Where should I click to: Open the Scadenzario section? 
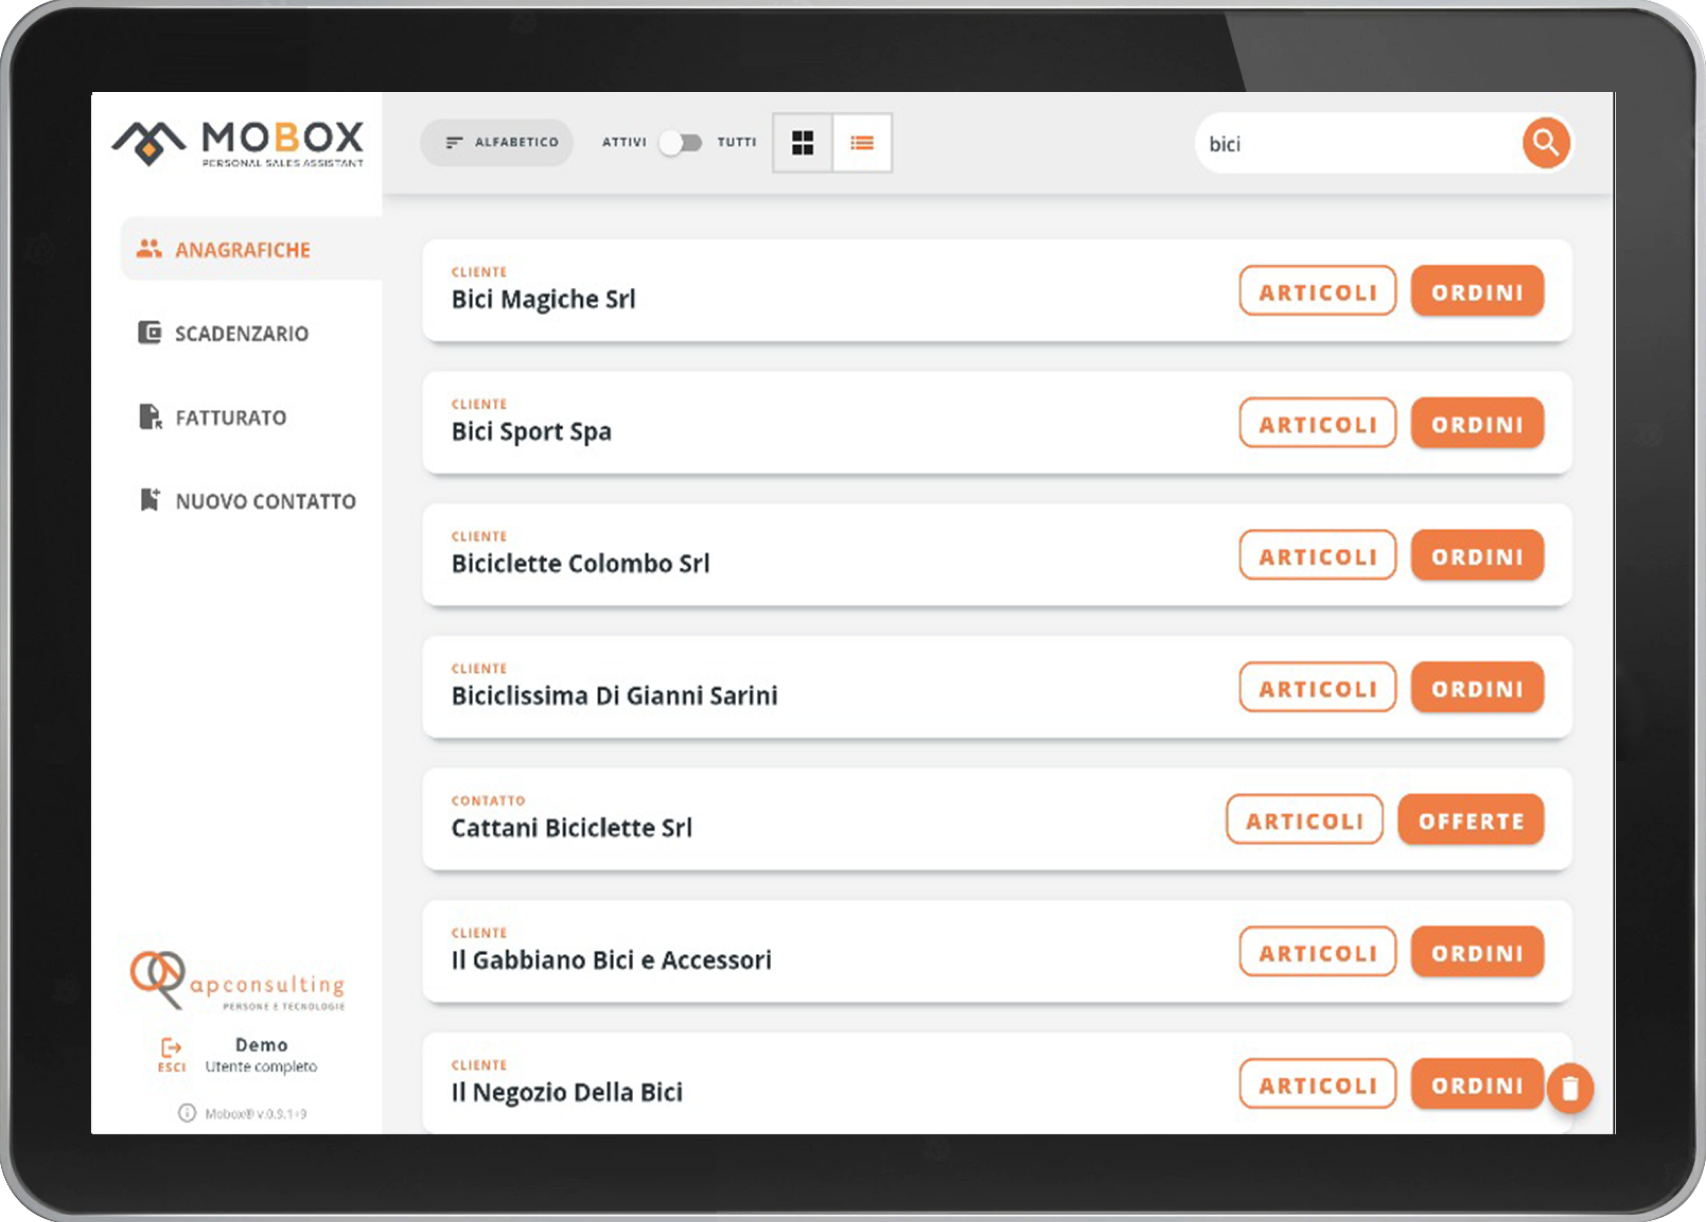(x=240, y=334)
